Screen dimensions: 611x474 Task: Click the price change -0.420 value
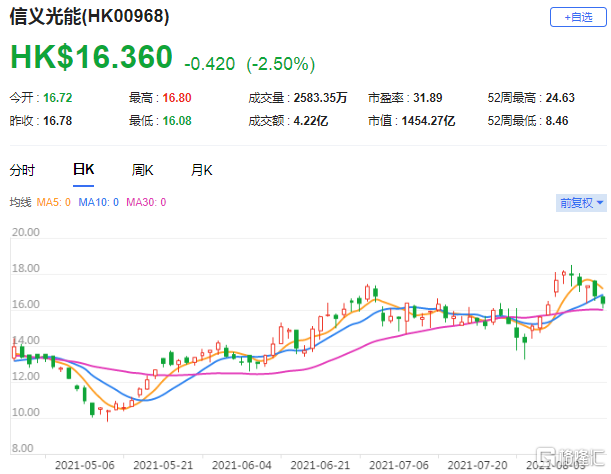[x=210, y=64]
